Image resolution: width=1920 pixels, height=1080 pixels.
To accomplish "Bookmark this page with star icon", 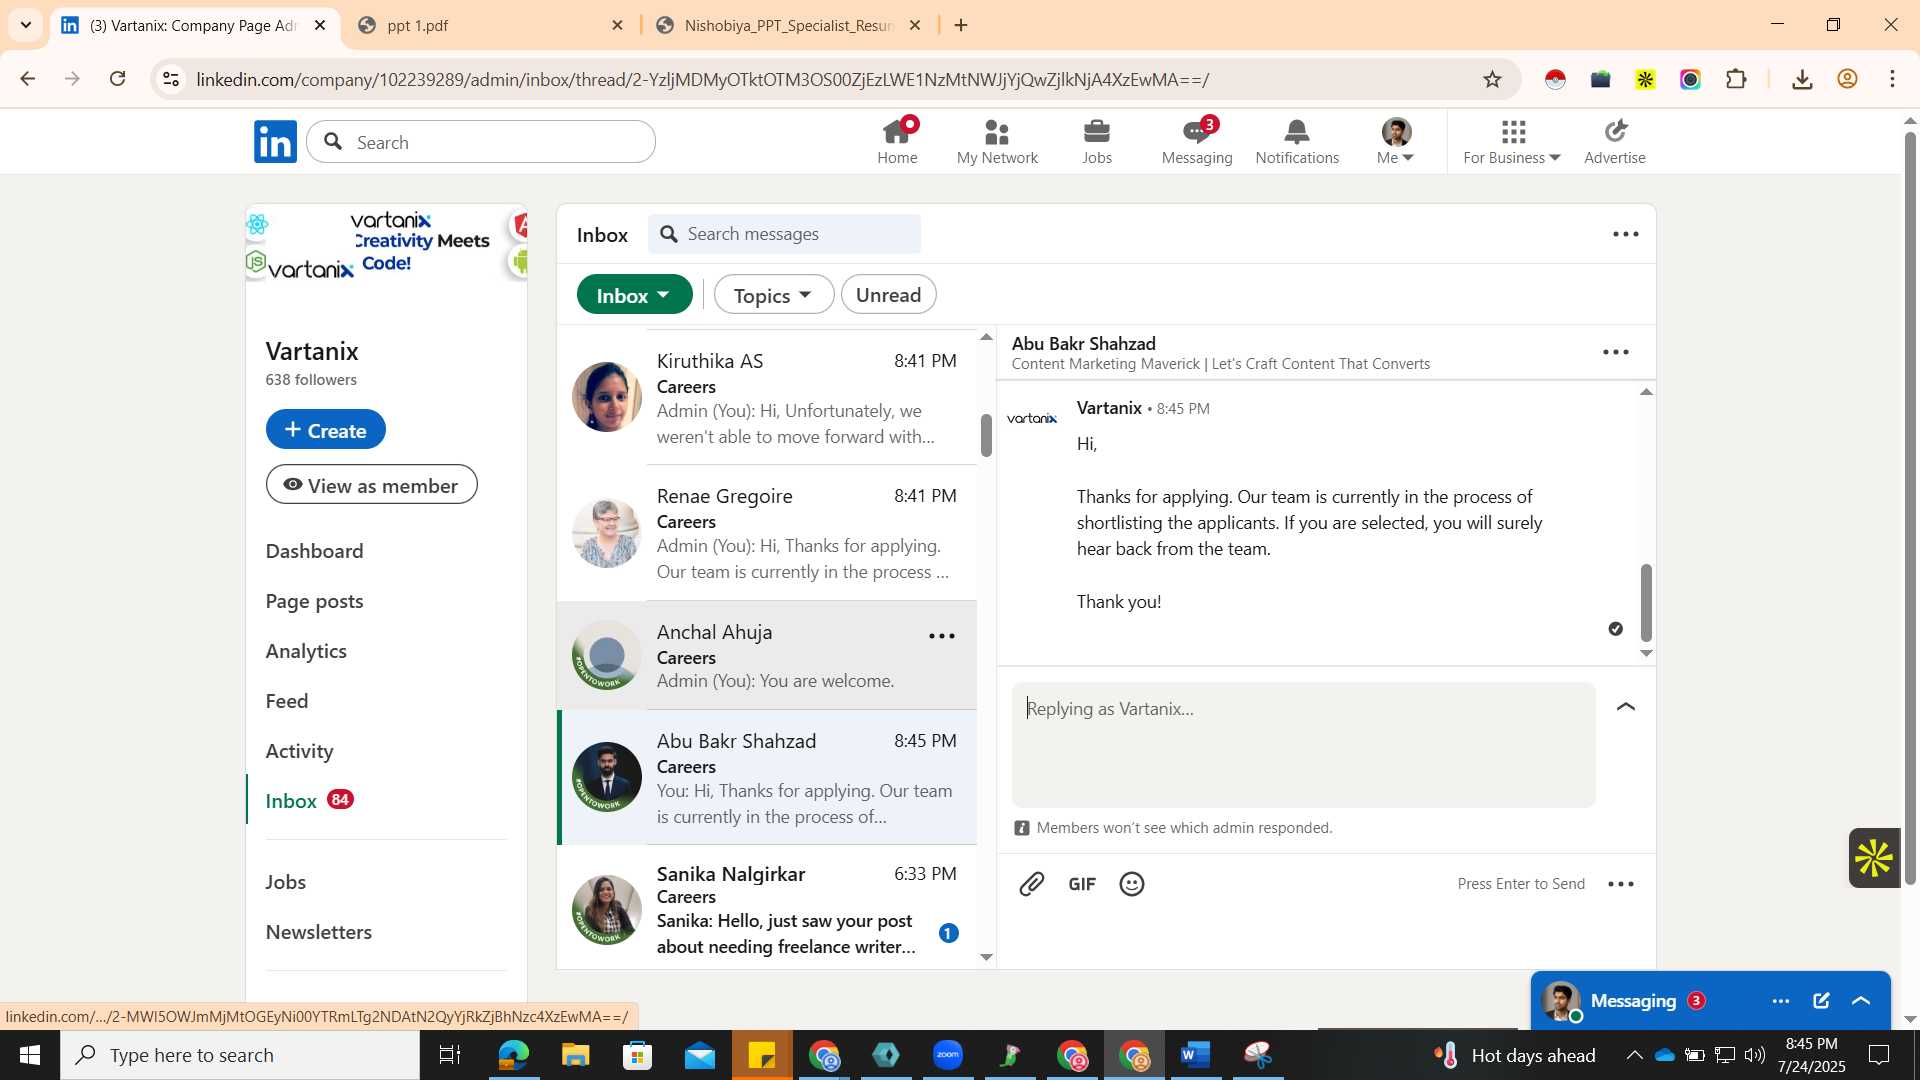I will [x=1492, y=80].
